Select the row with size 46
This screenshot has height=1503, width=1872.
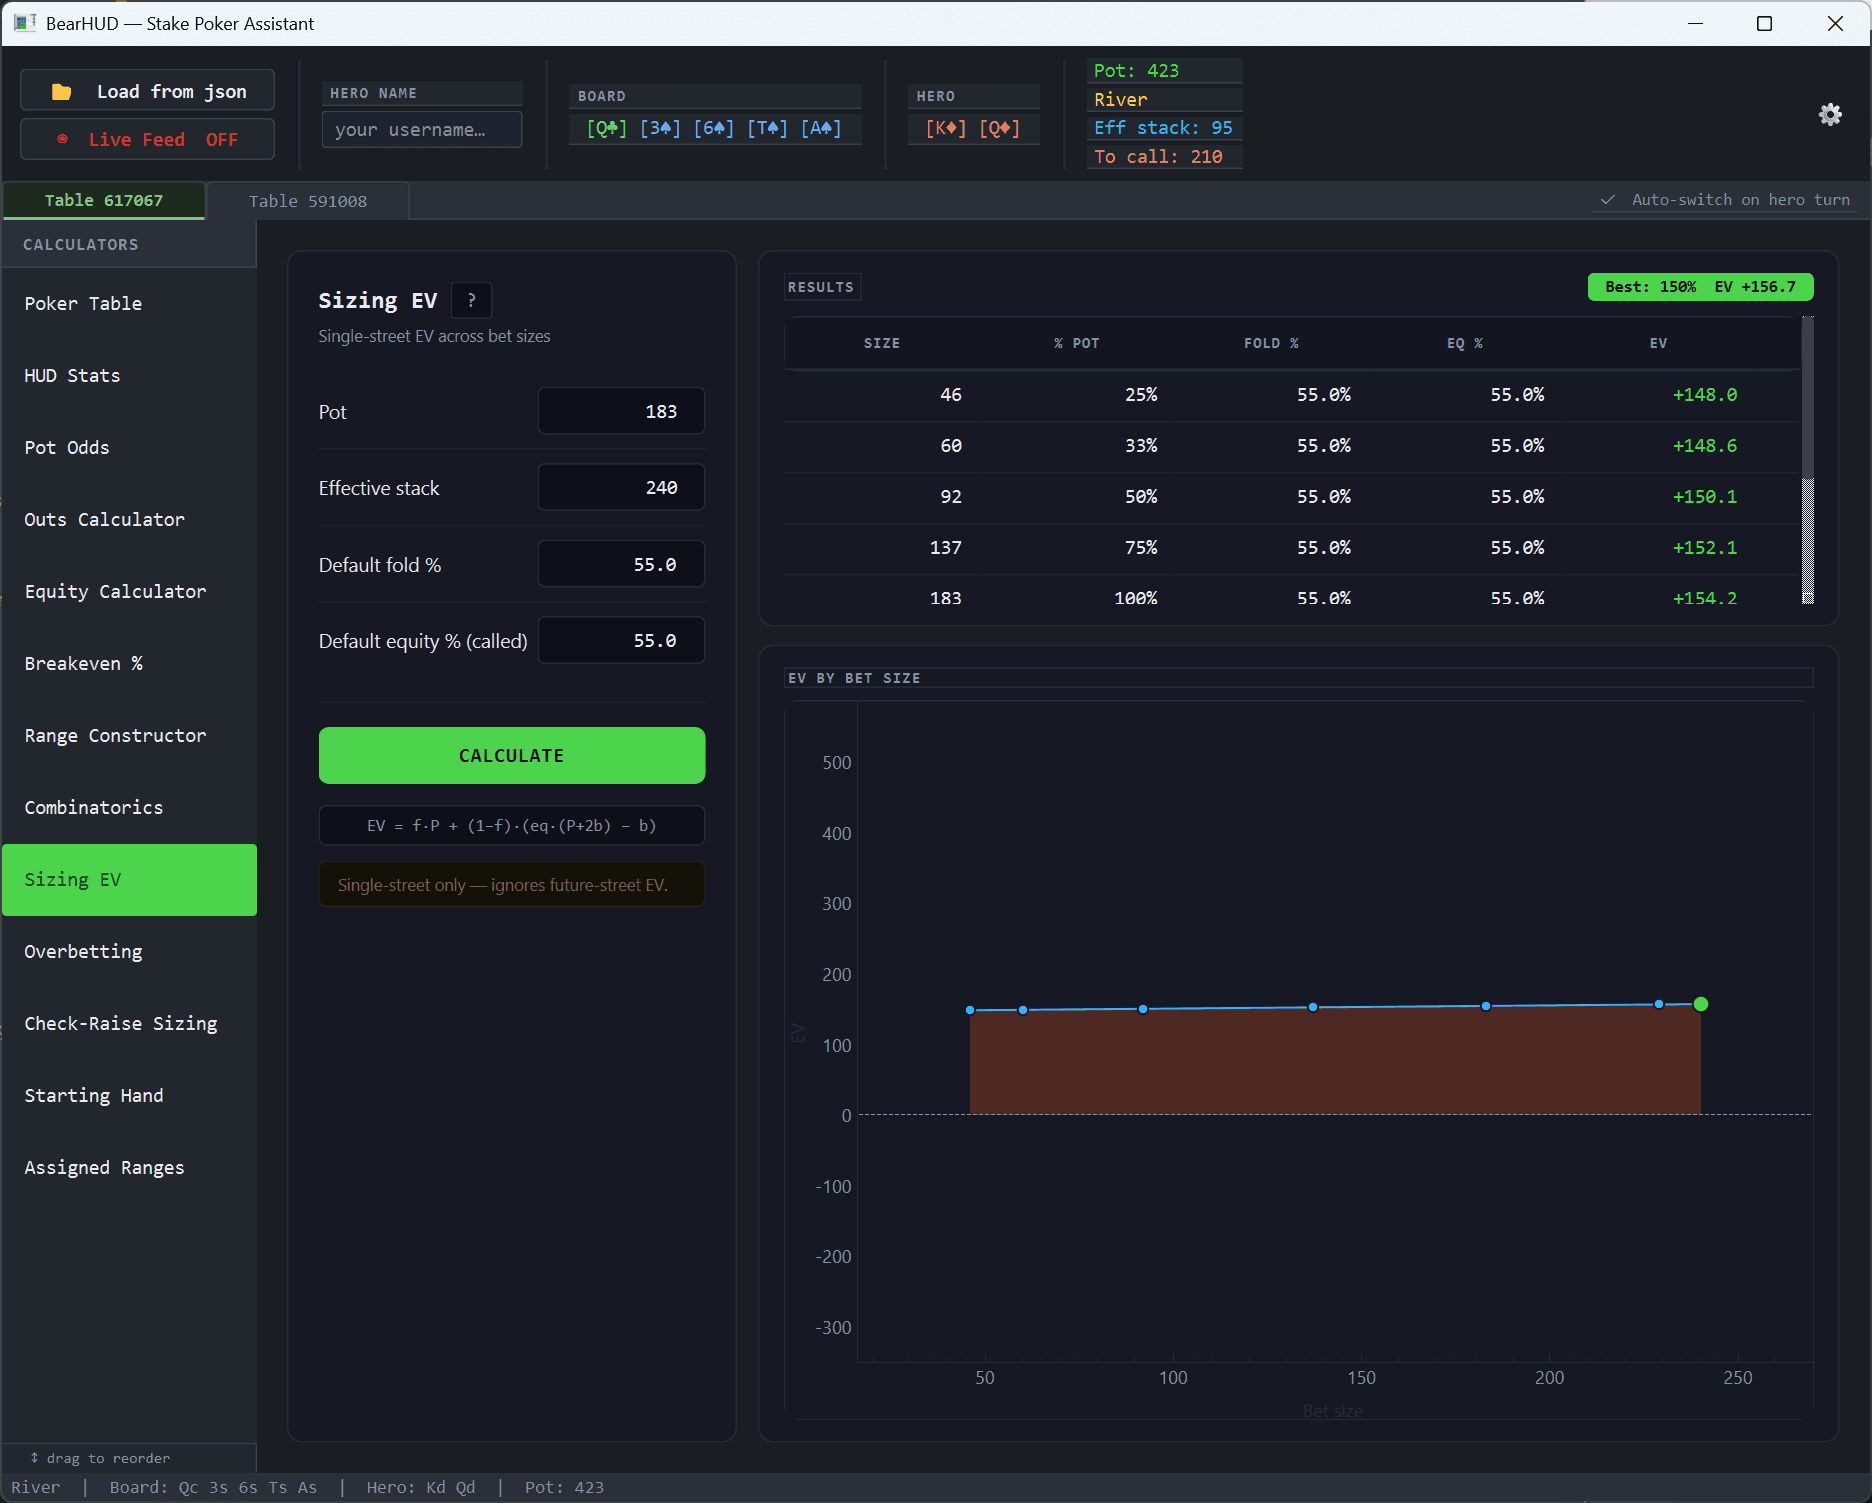(x=1292, y=395)
